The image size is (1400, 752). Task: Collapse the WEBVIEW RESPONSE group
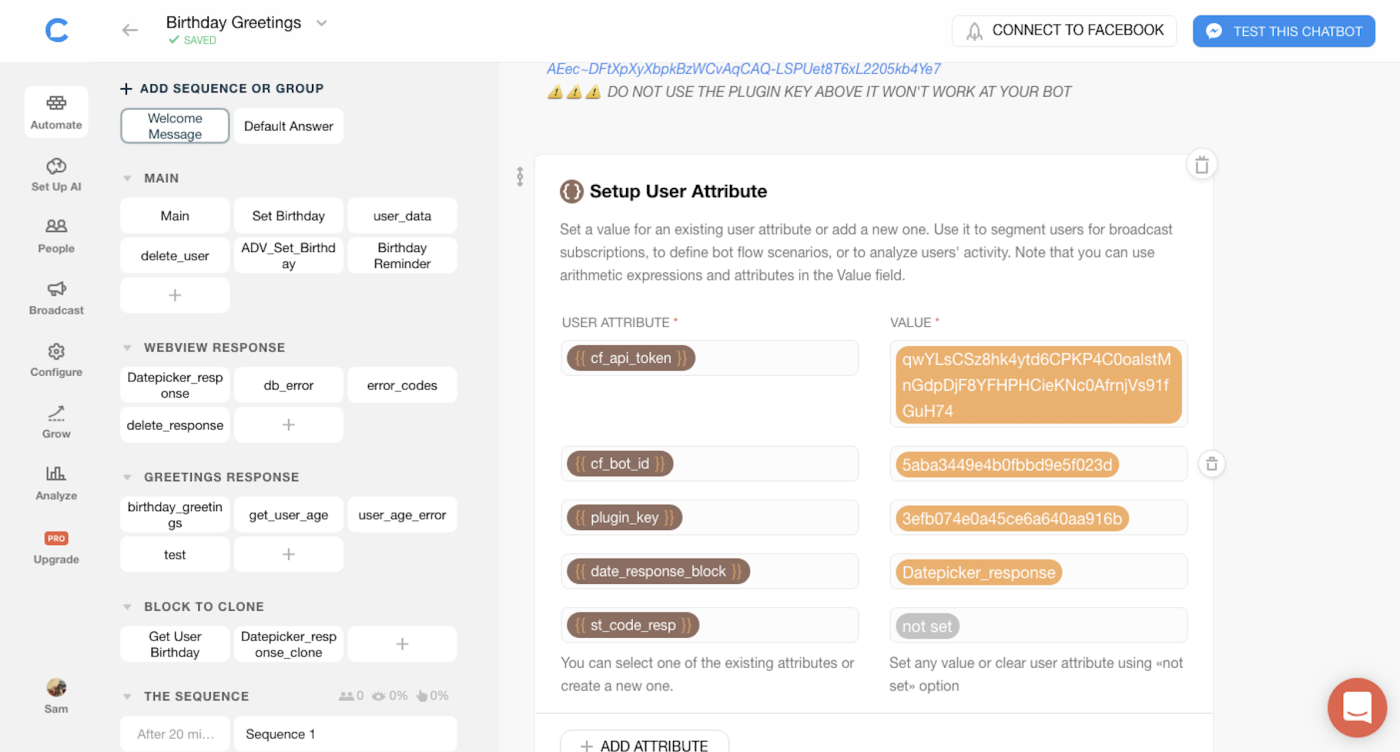127,348
